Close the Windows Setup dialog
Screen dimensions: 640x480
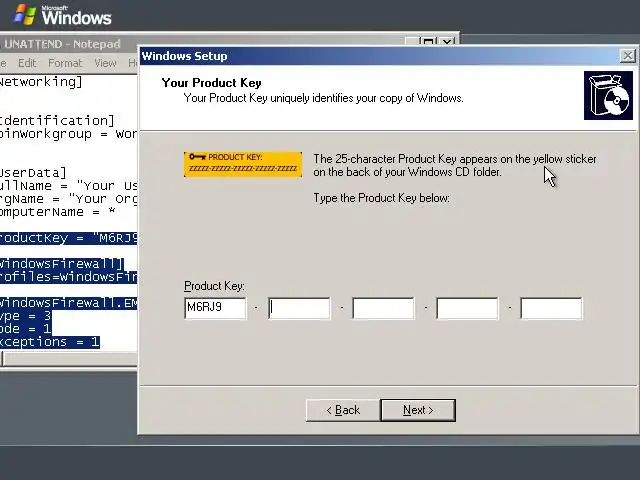(628, 56)
